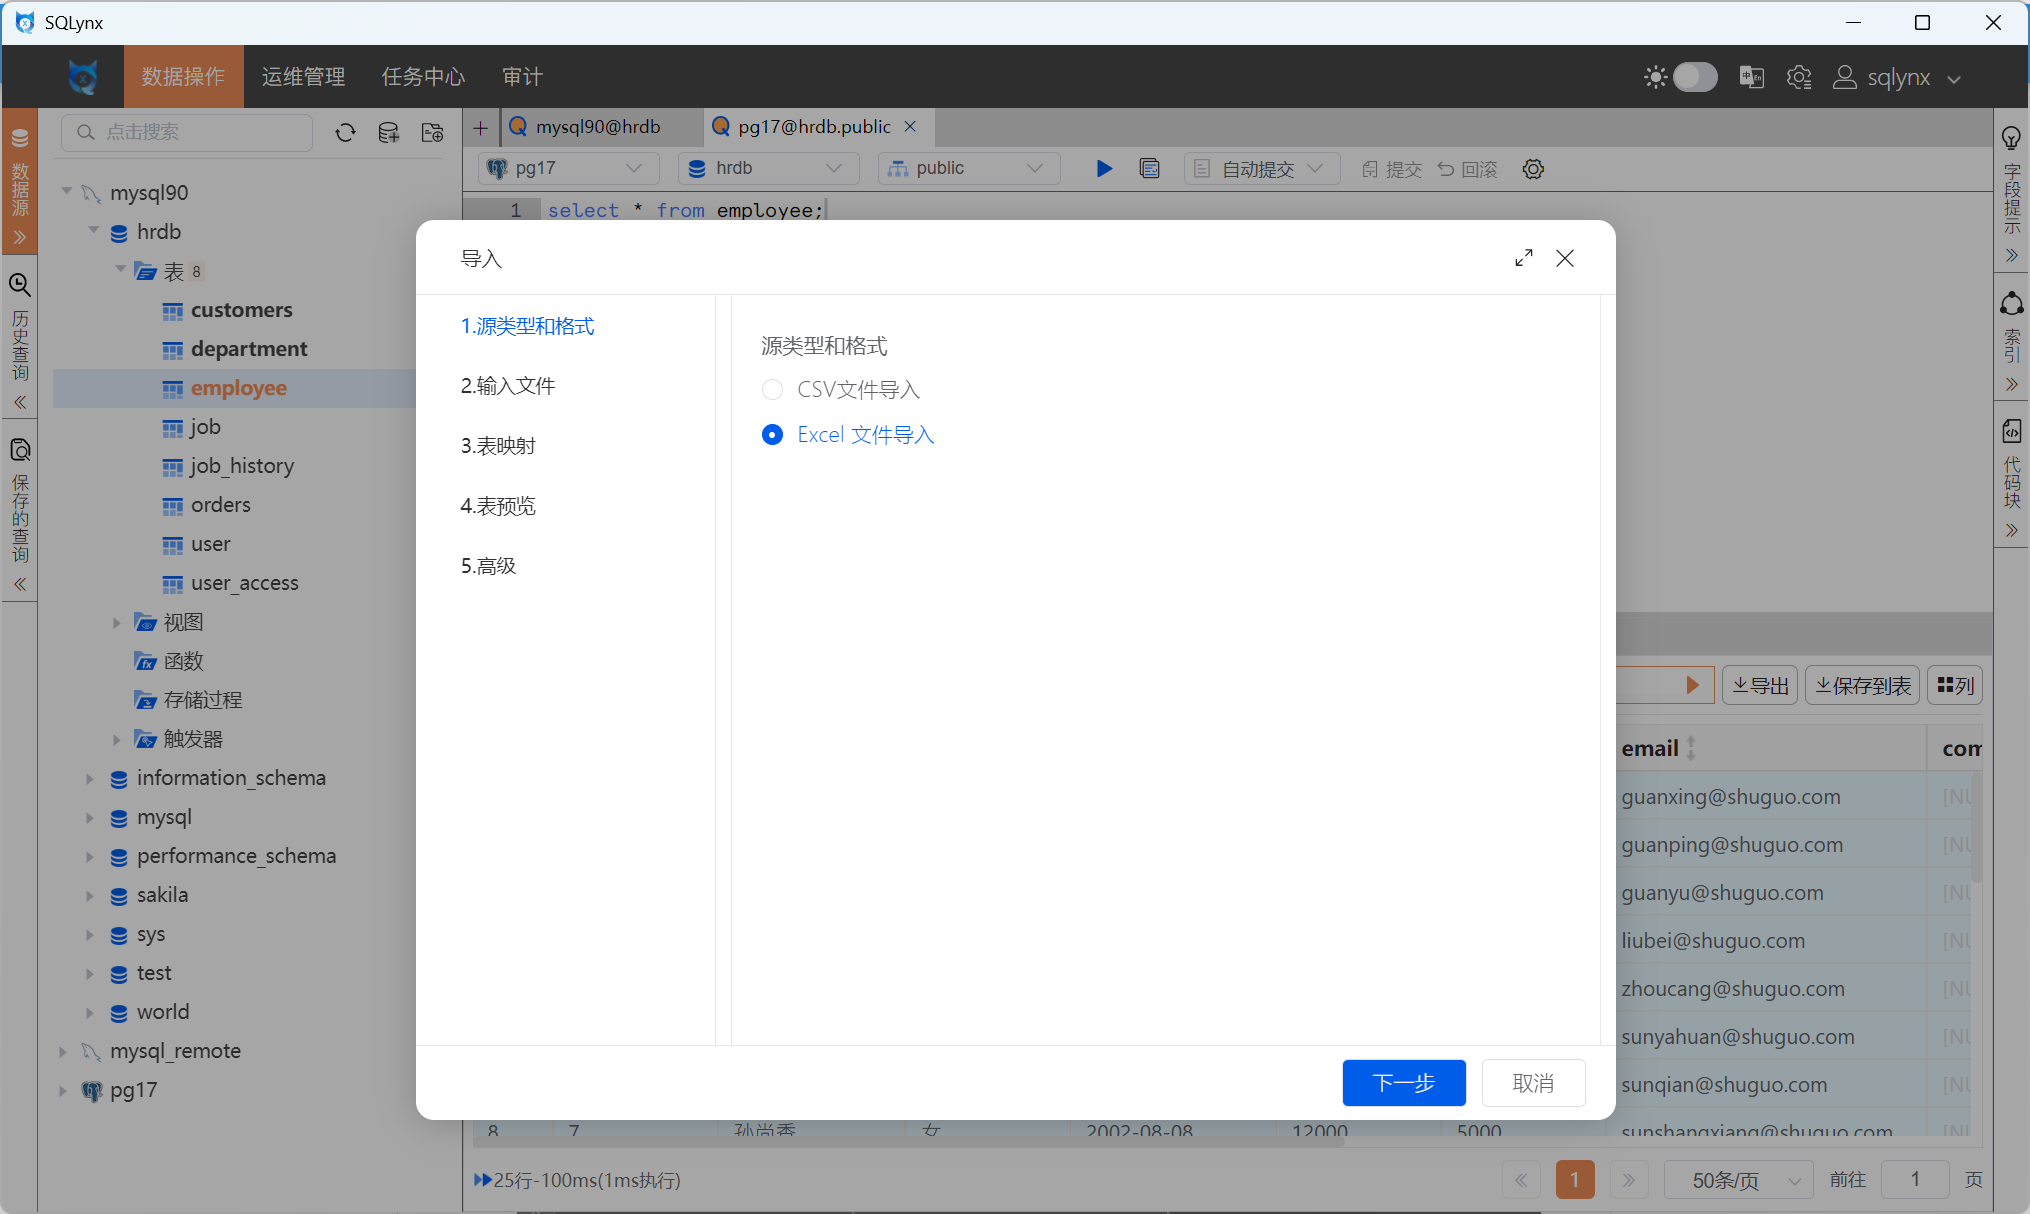Switch to the mysql90@hrdb tab

point(598,127)
